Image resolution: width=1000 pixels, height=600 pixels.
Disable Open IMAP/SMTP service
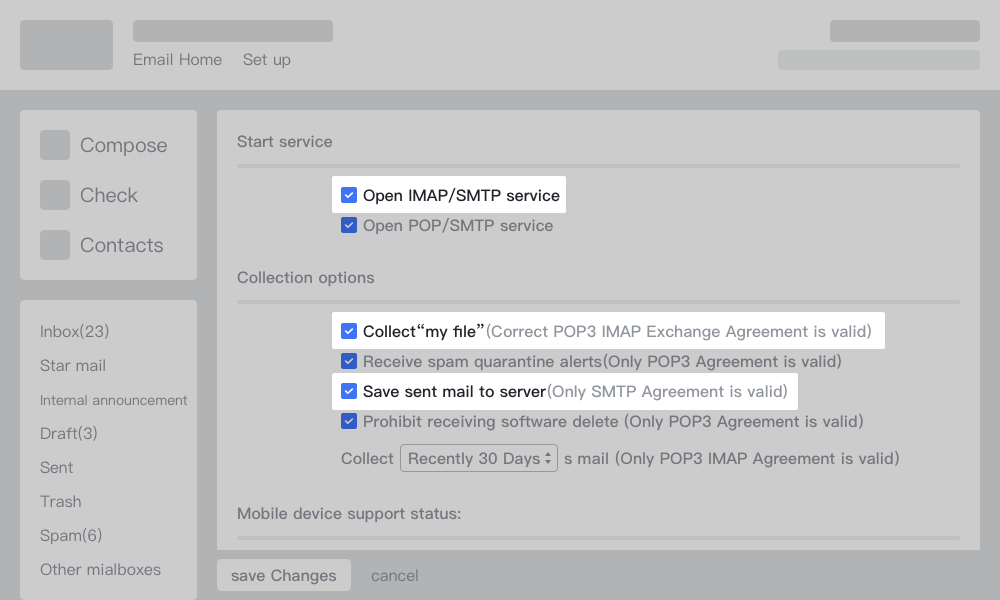[x=349, y=195]
